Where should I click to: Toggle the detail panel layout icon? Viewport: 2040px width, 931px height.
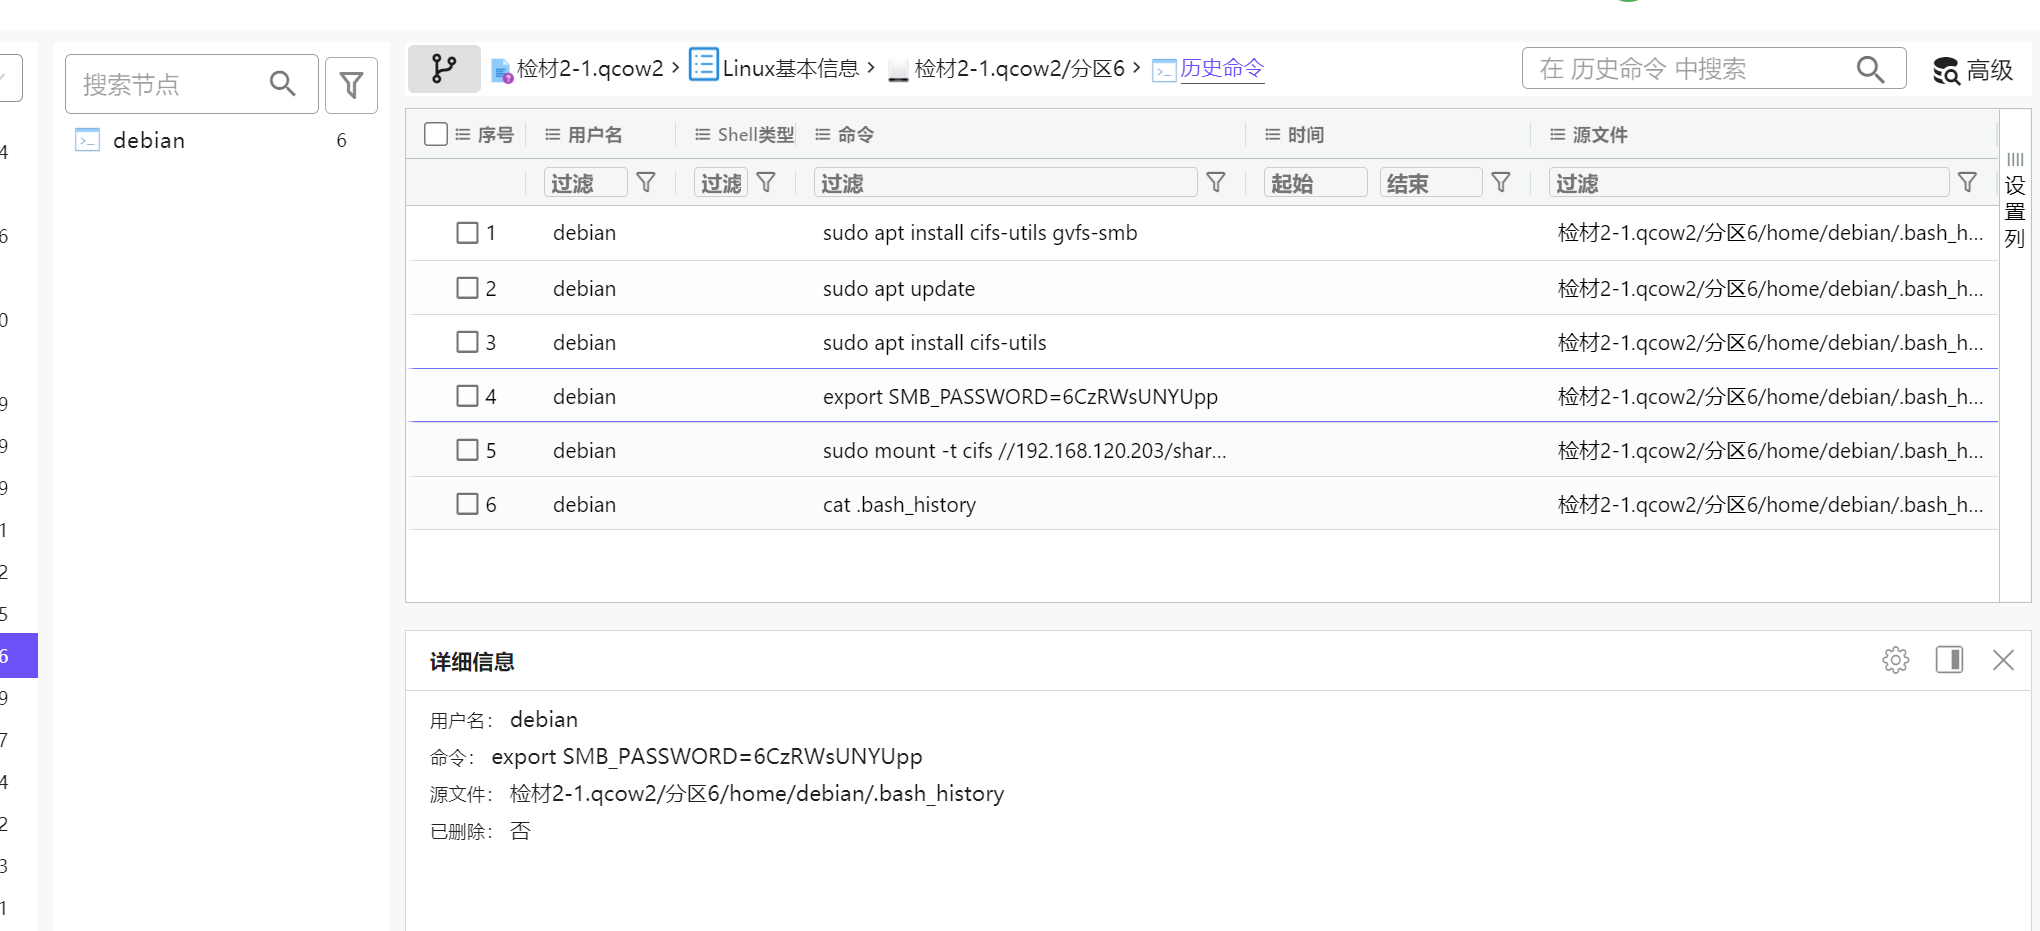point(1949,660)
